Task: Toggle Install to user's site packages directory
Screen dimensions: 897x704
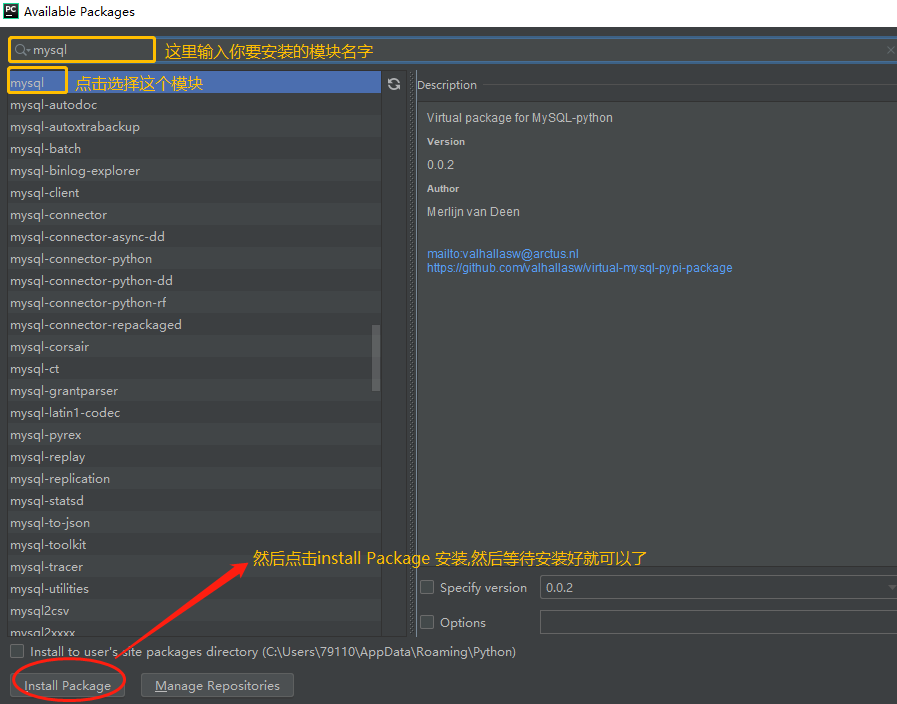Action: click(x=17, y=651)
